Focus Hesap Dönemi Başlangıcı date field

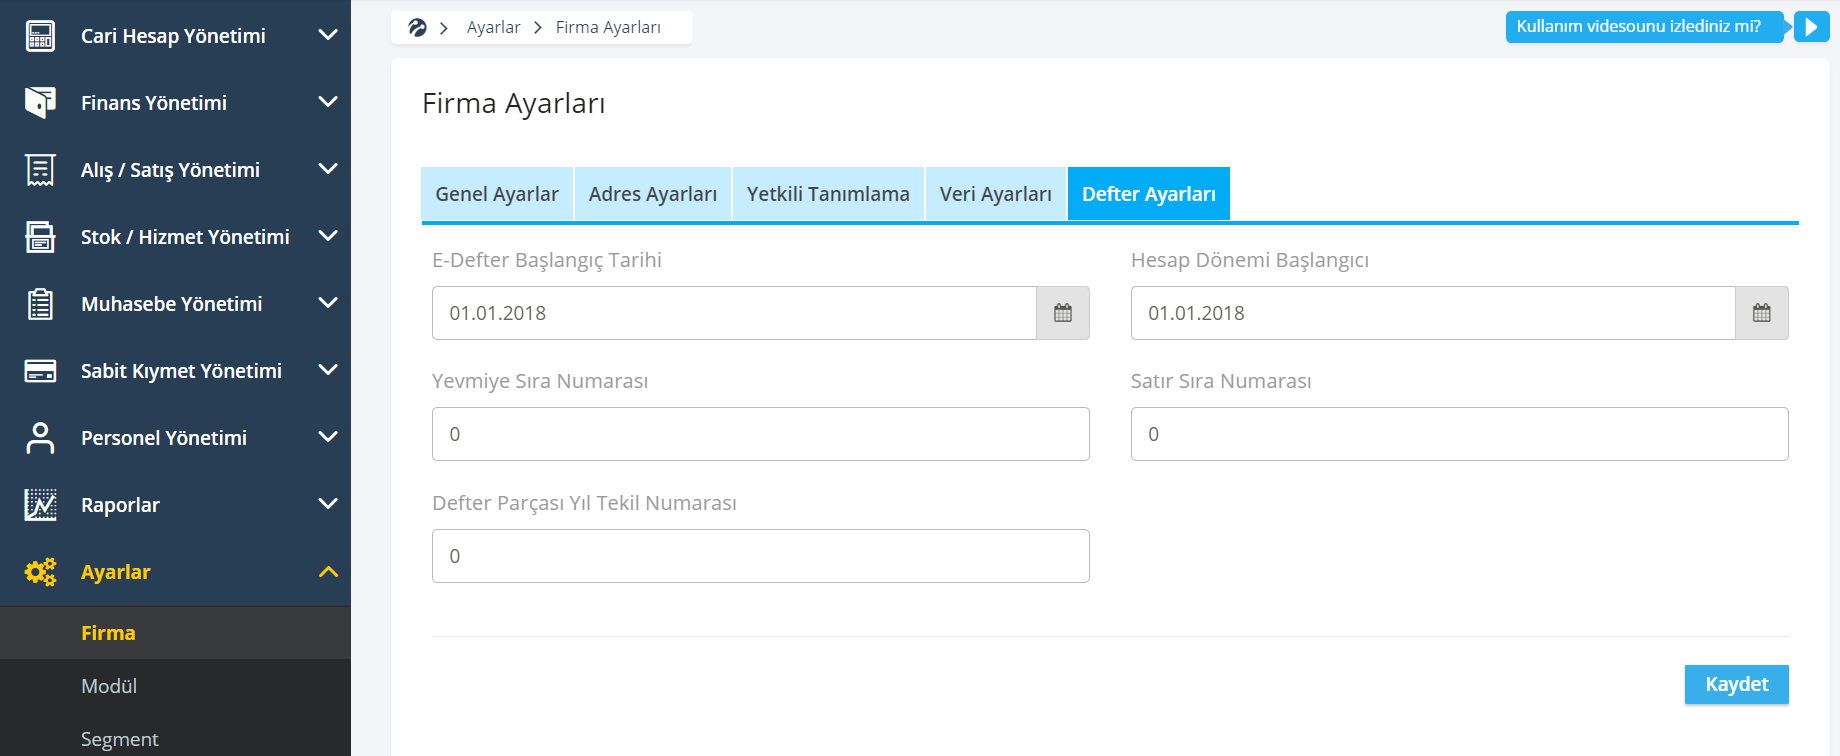1433,313
